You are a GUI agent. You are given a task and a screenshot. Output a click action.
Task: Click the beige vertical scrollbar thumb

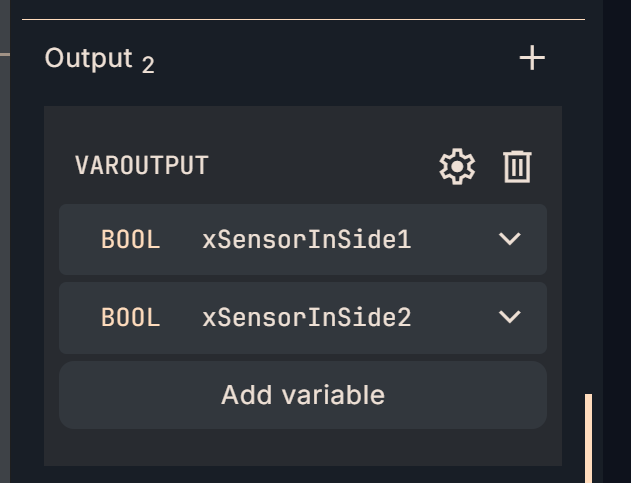click(589, 438)
